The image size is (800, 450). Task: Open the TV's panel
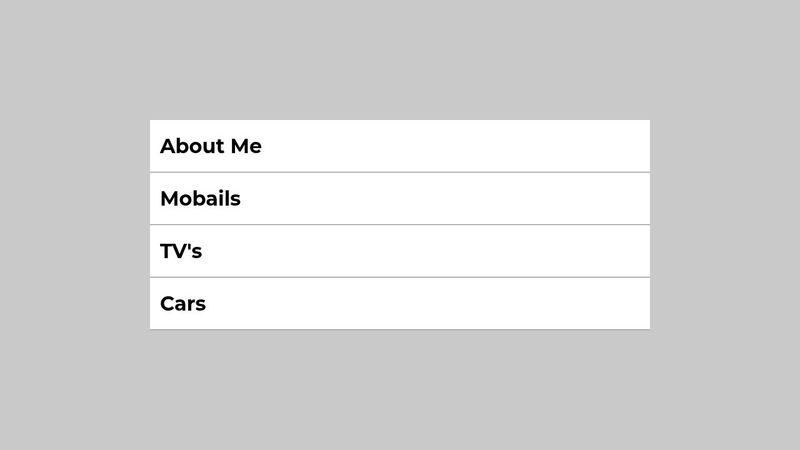tap(400, 251)
